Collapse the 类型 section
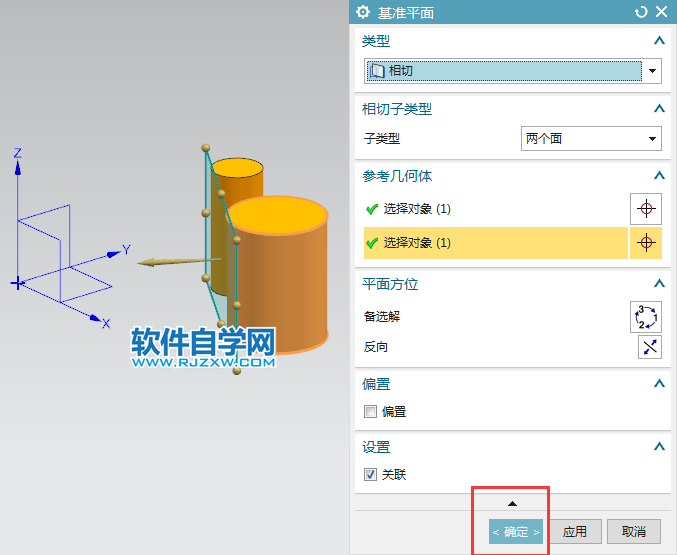 (x=659, y=41)
